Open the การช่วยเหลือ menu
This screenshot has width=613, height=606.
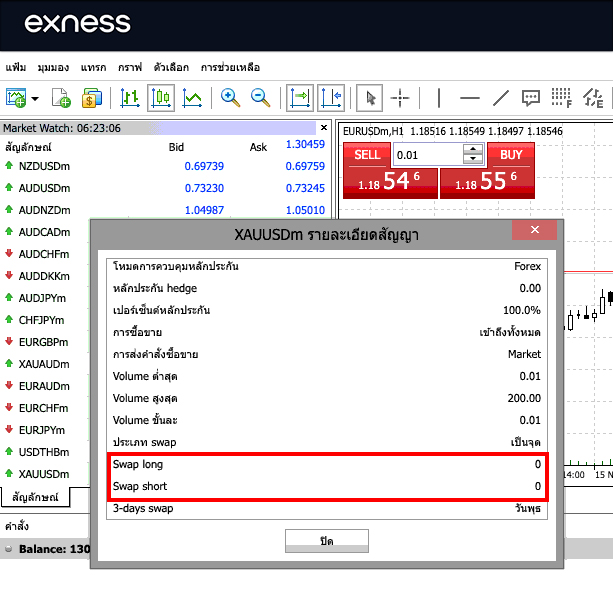coord(230,67)
